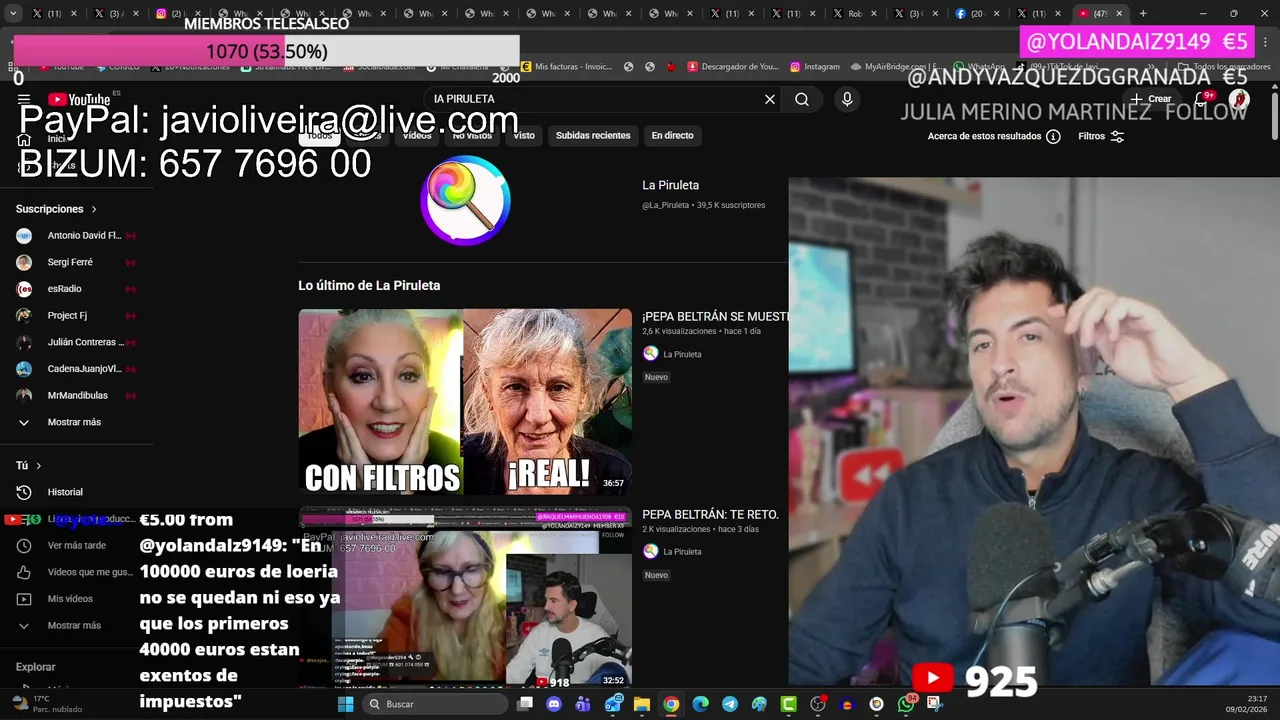Click the page vertical scrollbar
Viewport: 1280px width, 720px height.
pos(1274,115)
